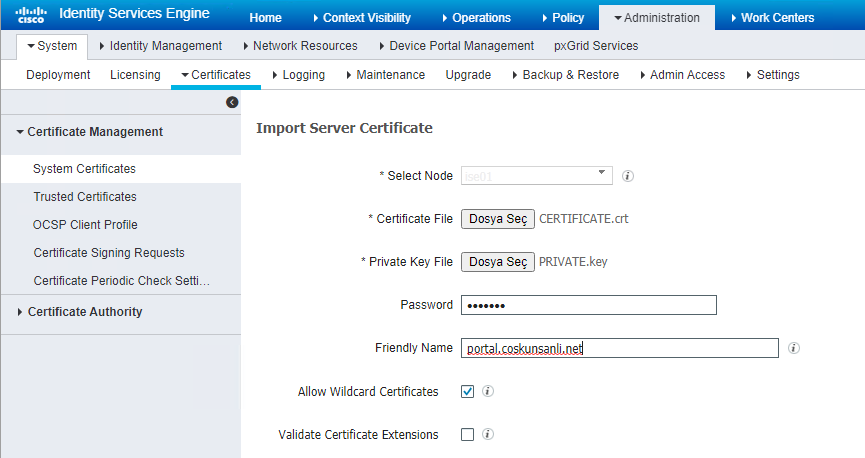Expand Identity Management submenu
Image resolution: width=865 pixels, height=458 pixels.
(161, 46)
